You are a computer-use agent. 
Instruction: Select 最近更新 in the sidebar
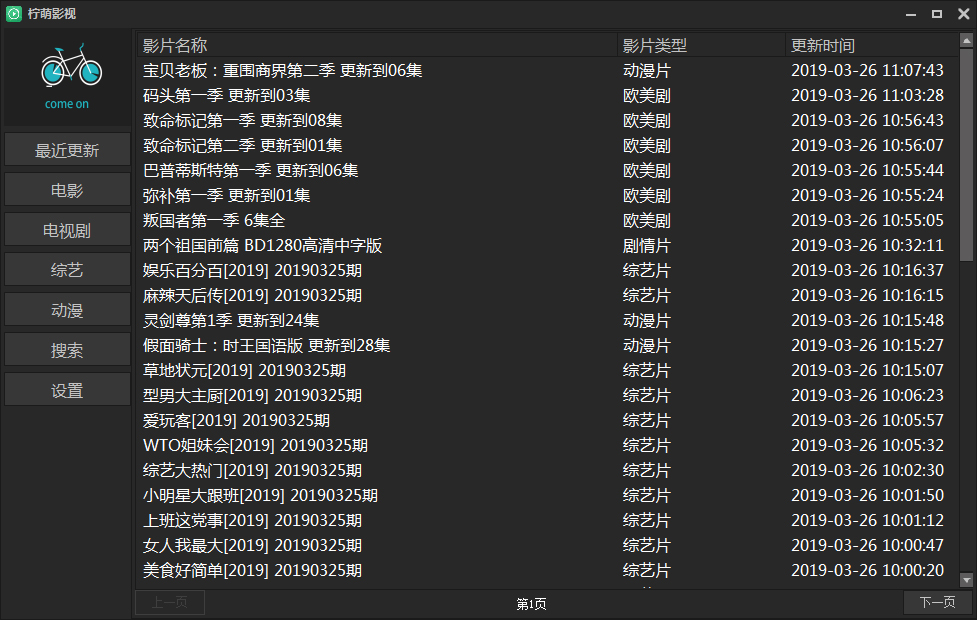coord(66,149)
